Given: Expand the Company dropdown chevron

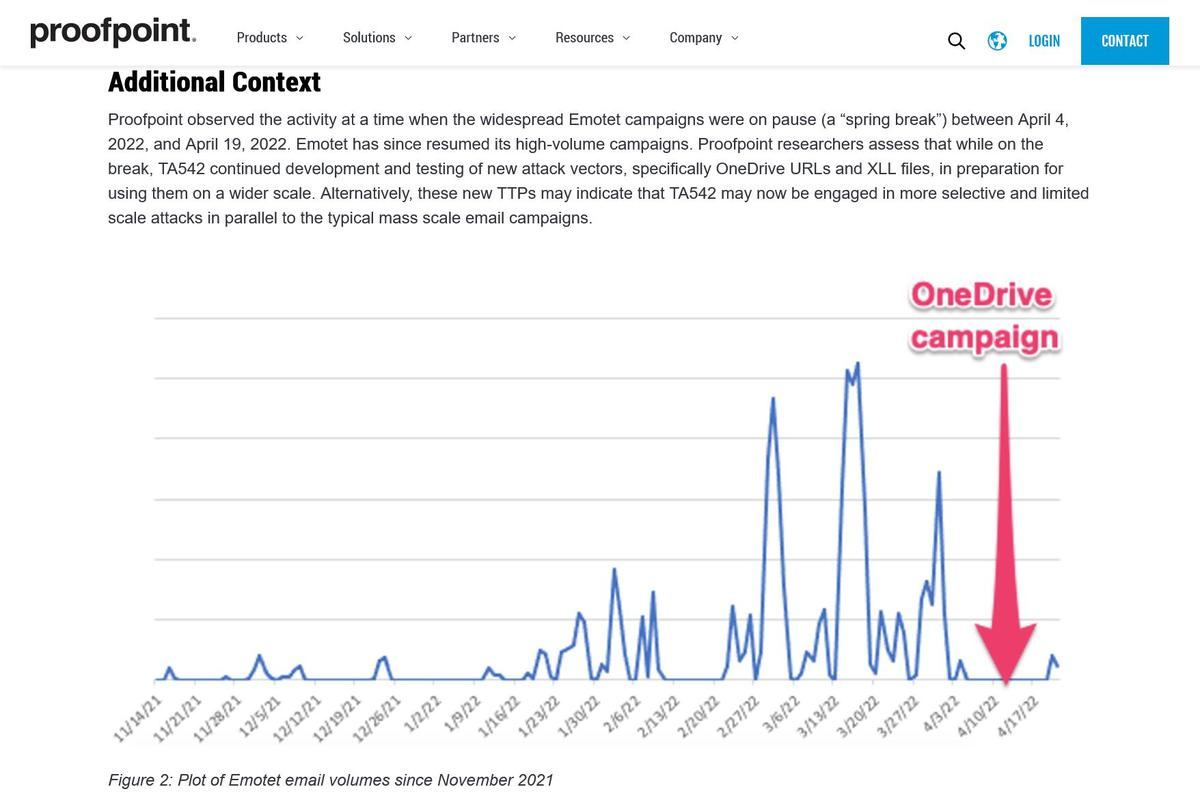Looking at the screenshot, I should pos(734,38).
